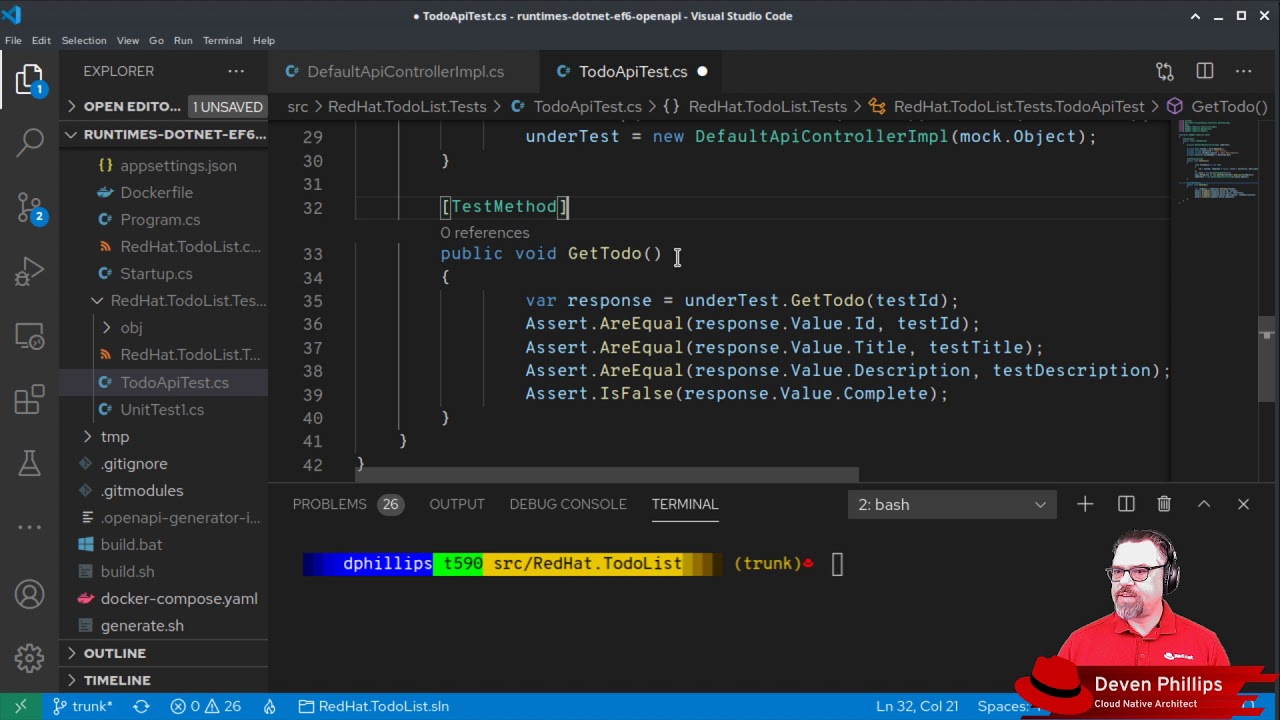Screen dimensions: 1280x720
Task: Show the Output panel tab
Action: [x=457, y=504]
